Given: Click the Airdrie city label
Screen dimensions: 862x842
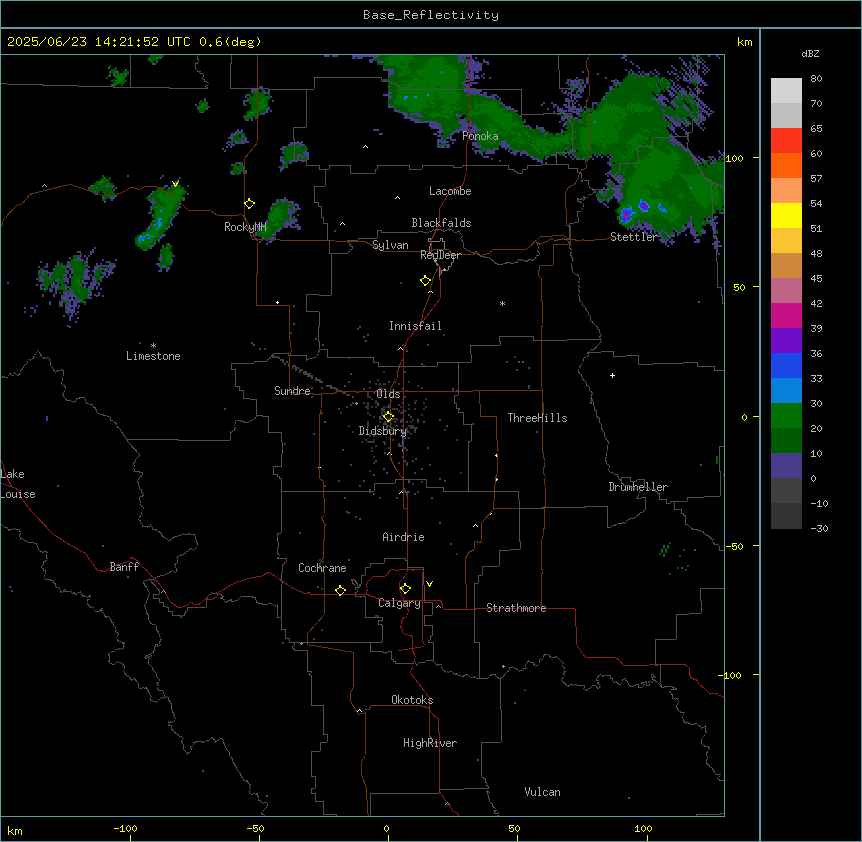Looking at the screenshot, I should (403, 537).
